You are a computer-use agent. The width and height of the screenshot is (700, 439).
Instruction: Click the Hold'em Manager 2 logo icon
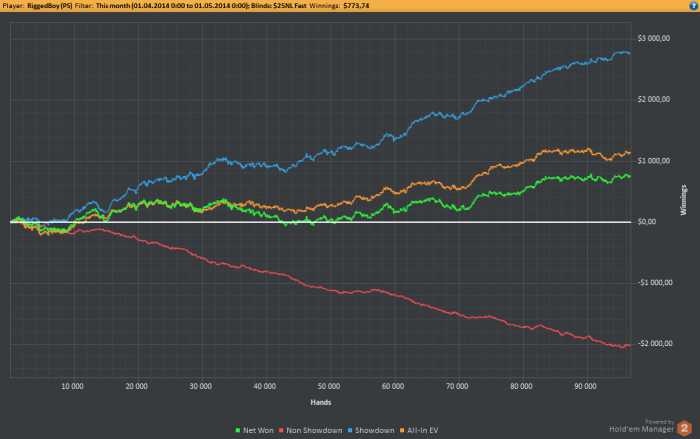(684, 428)
